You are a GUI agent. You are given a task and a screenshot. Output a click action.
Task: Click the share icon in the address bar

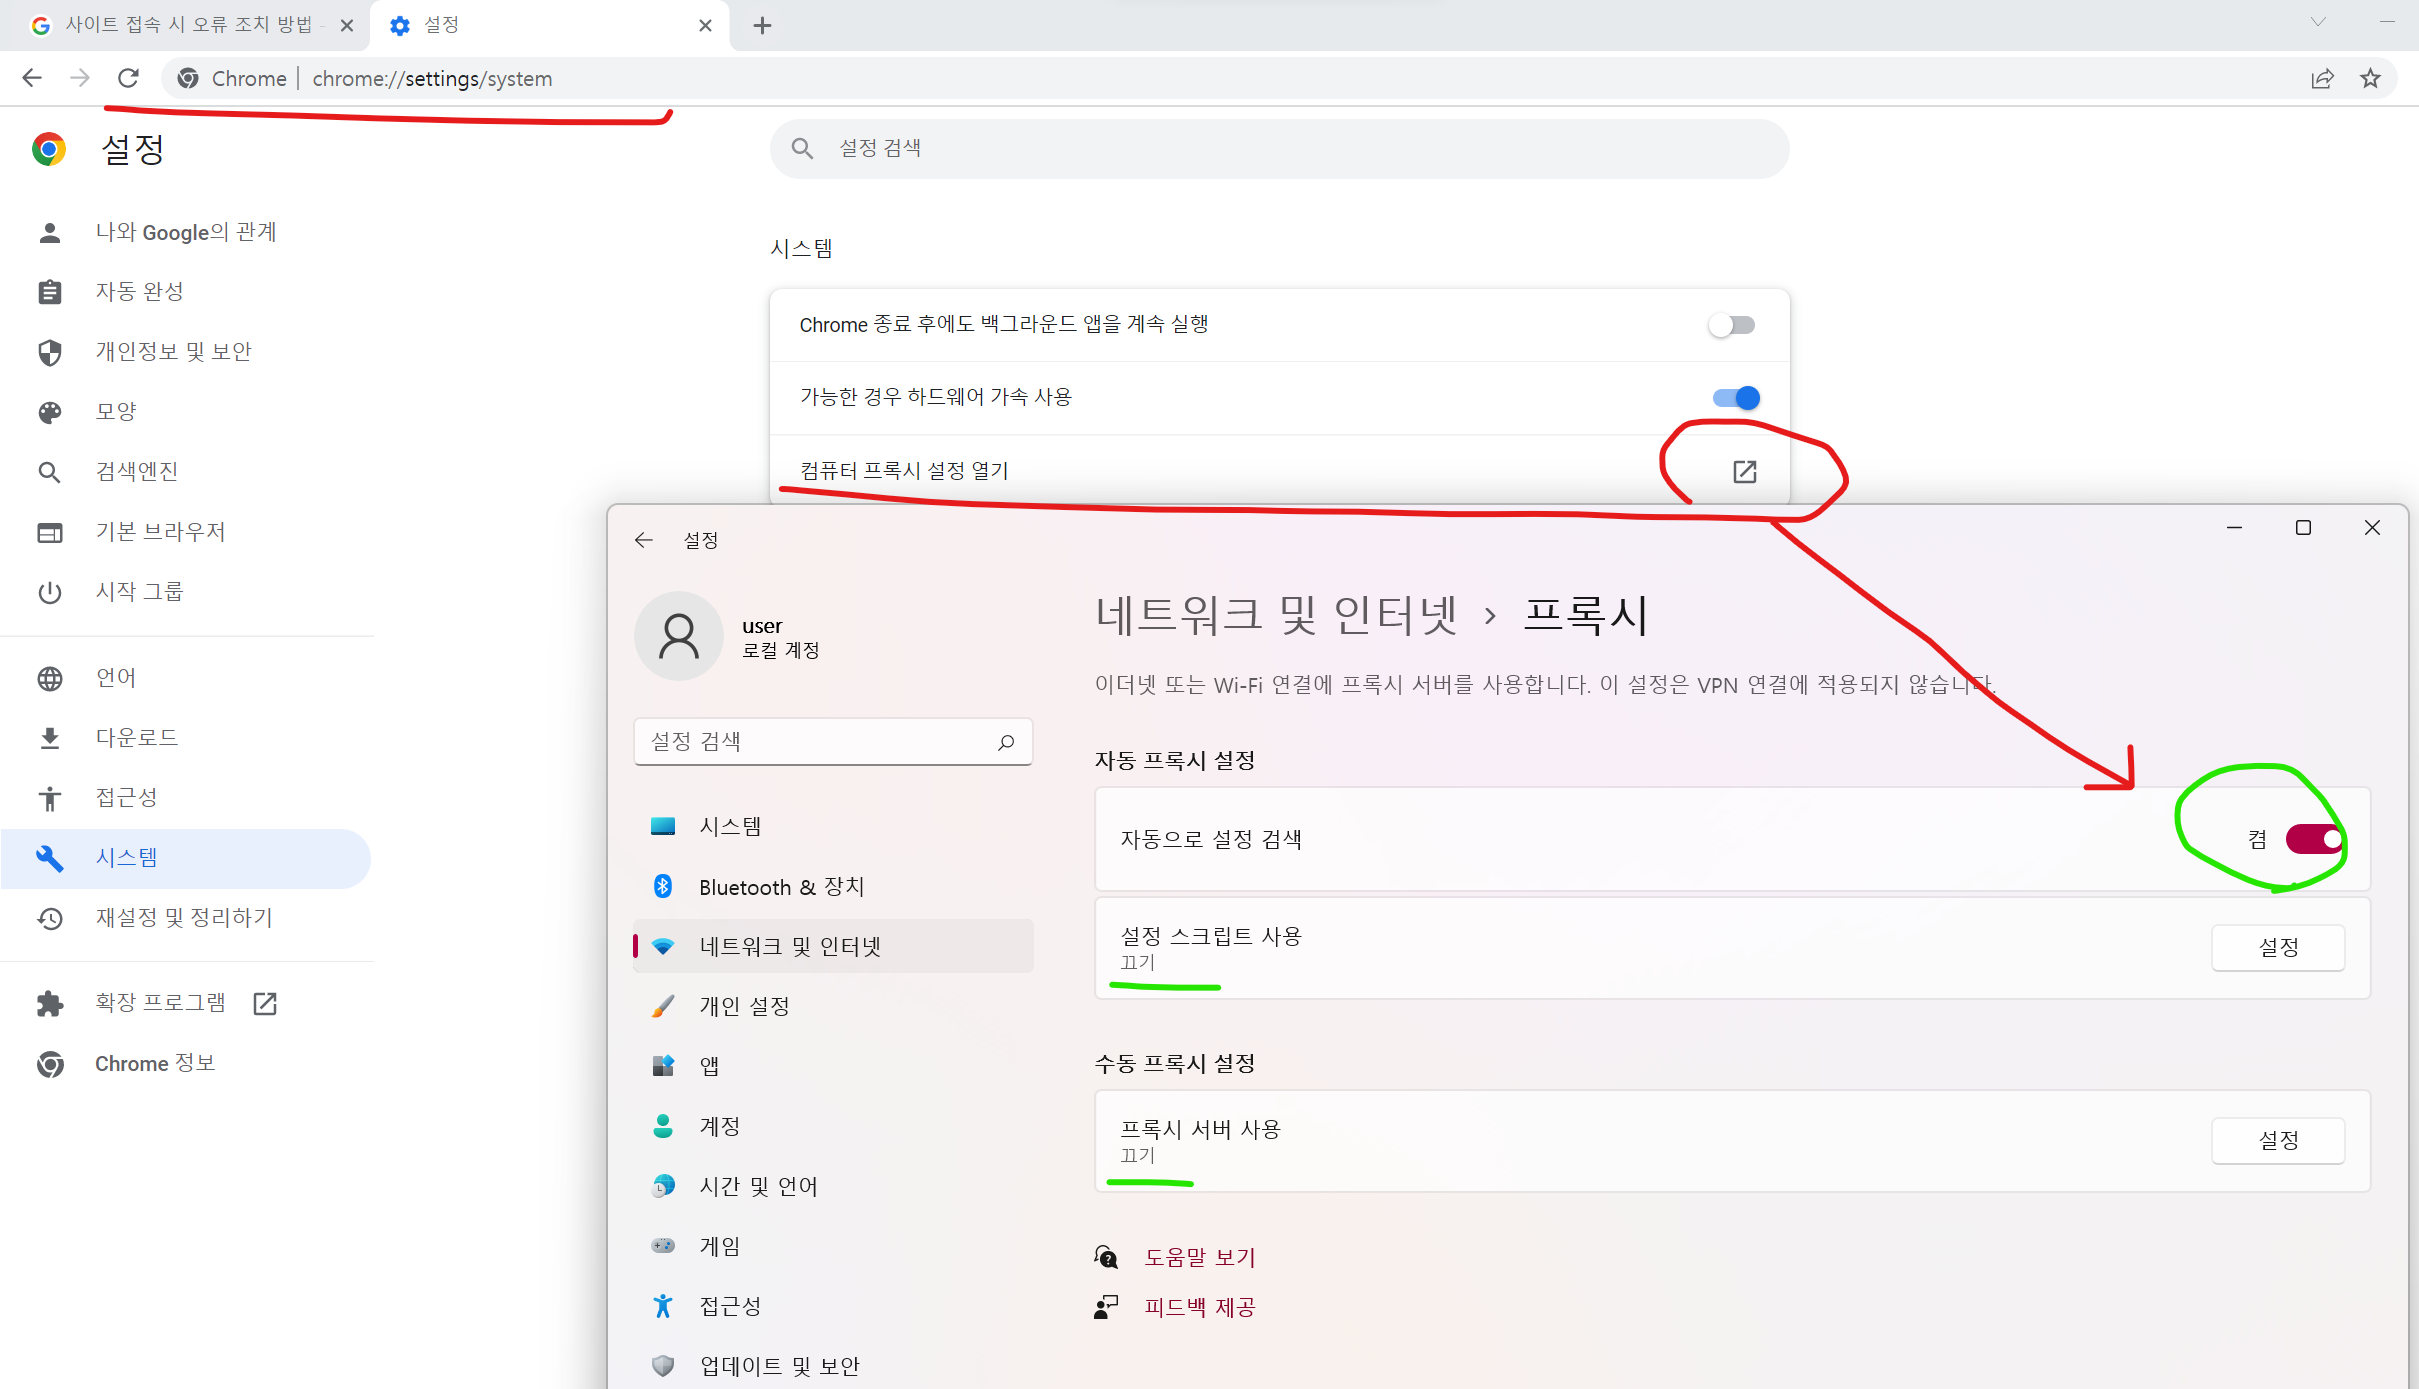pos(2323,78)
